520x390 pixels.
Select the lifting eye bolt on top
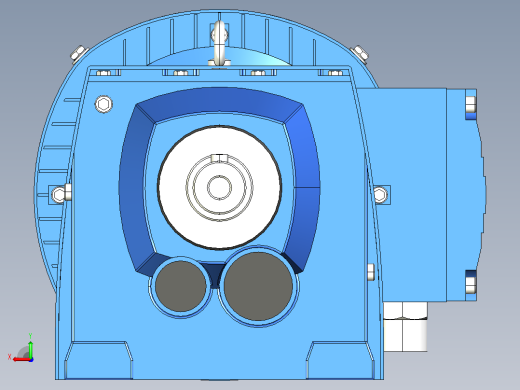pos(220,44)
